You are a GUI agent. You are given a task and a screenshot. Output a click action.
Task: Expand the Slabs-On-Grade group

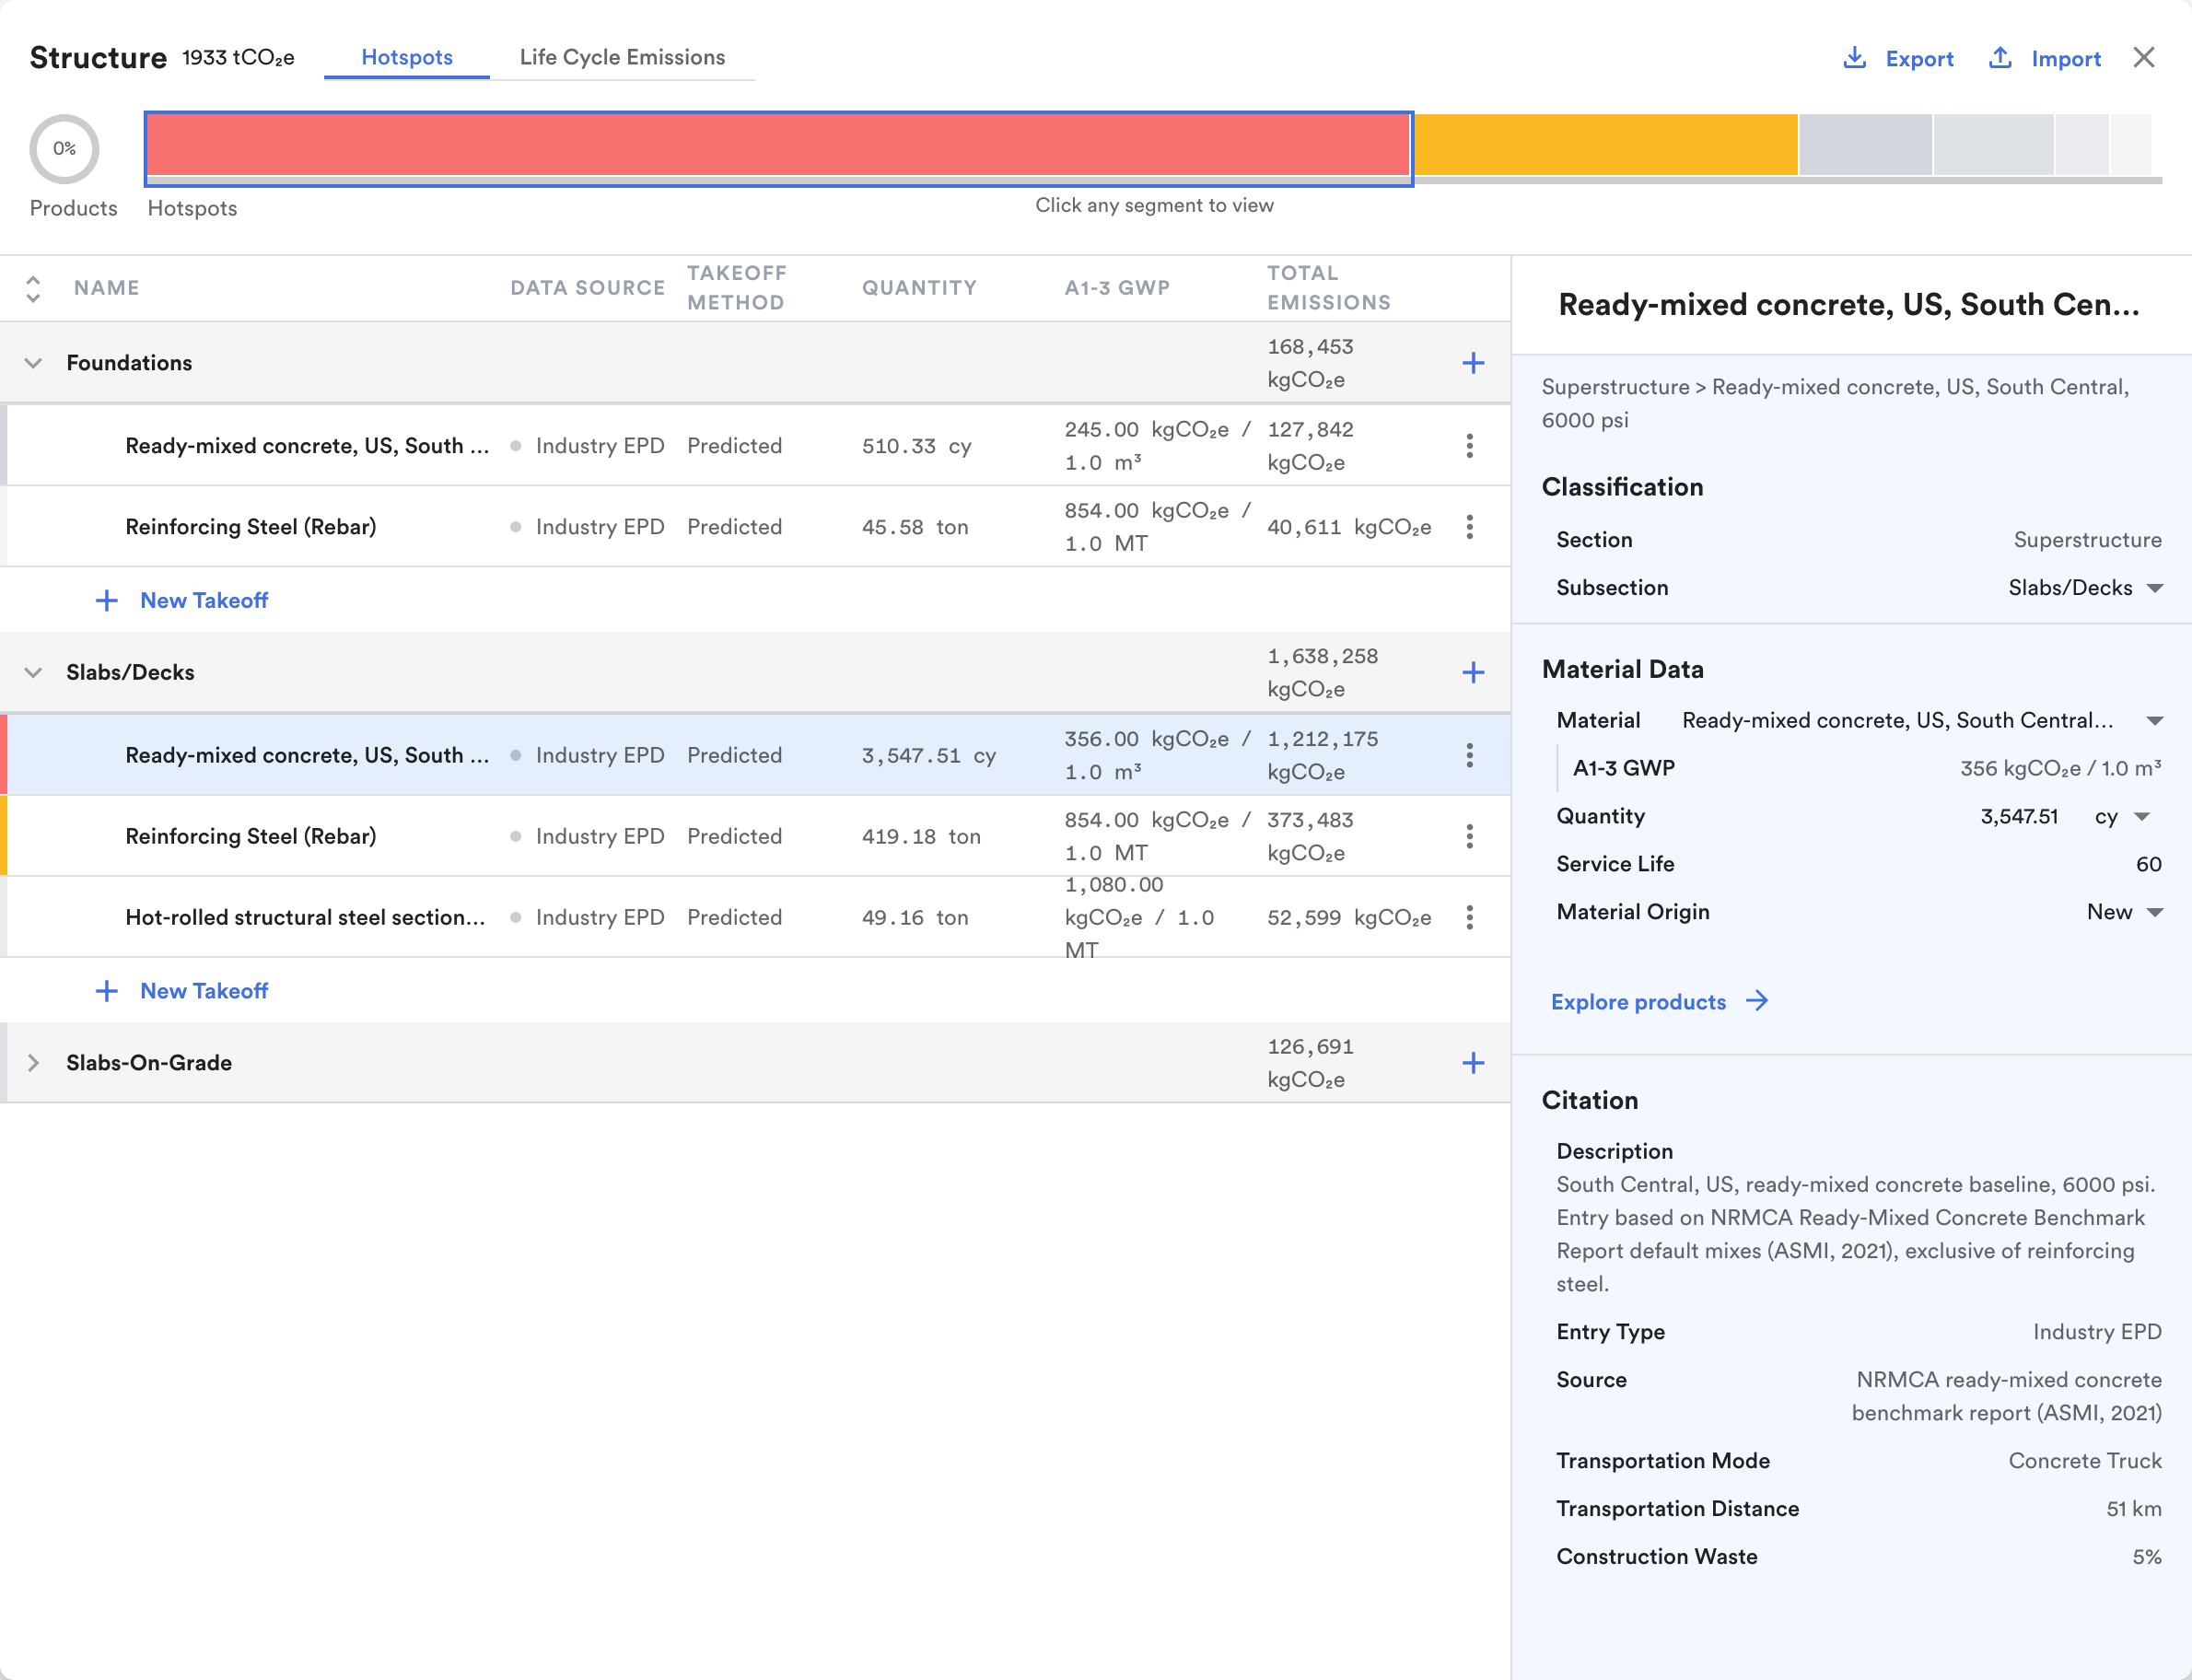[x=33, y=1063]
